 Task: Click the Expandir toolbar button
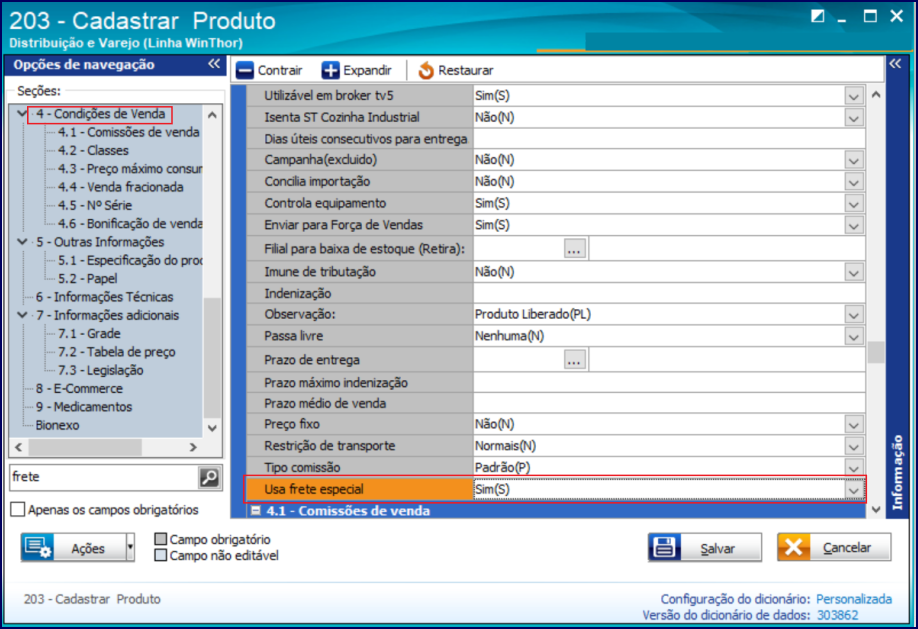coord(357,70)
